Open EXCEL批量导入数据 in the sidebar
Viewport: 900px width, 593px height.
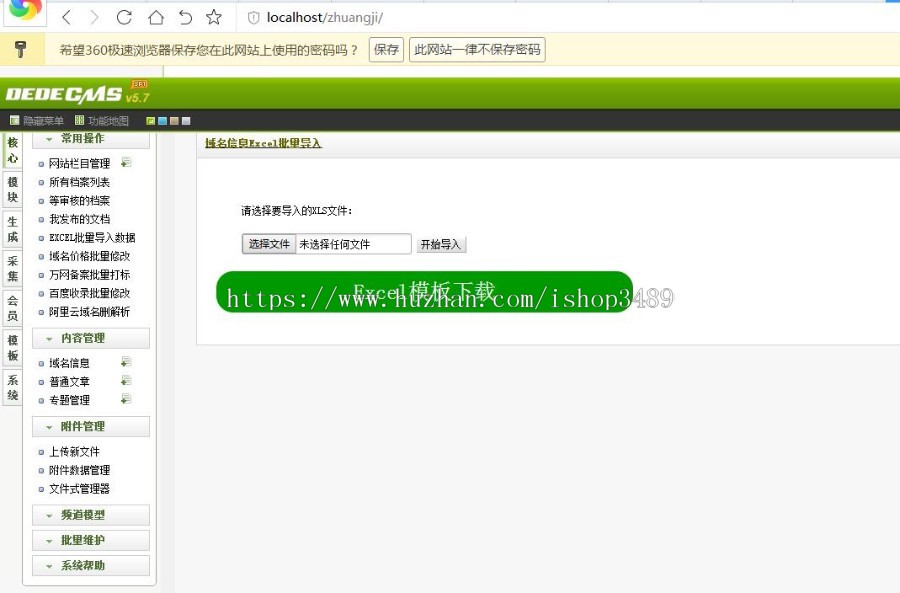[92, 238]
